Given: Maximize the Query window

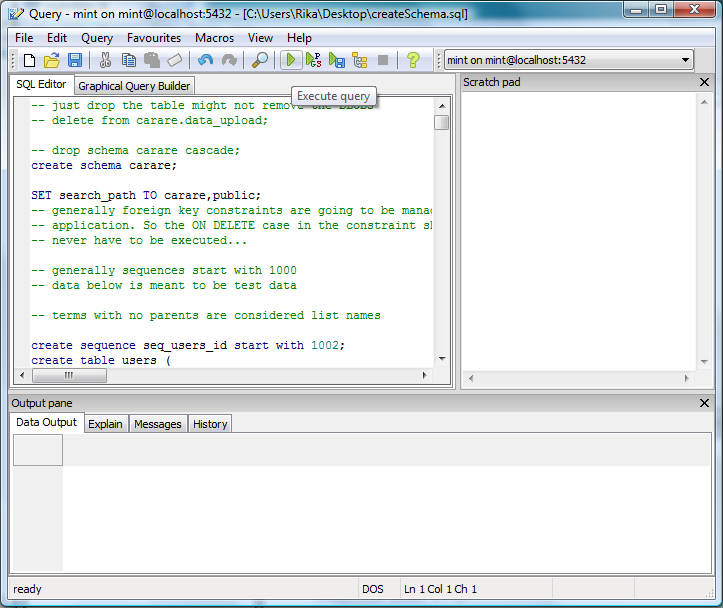Looking at the screenshot, I should [661, 9].
